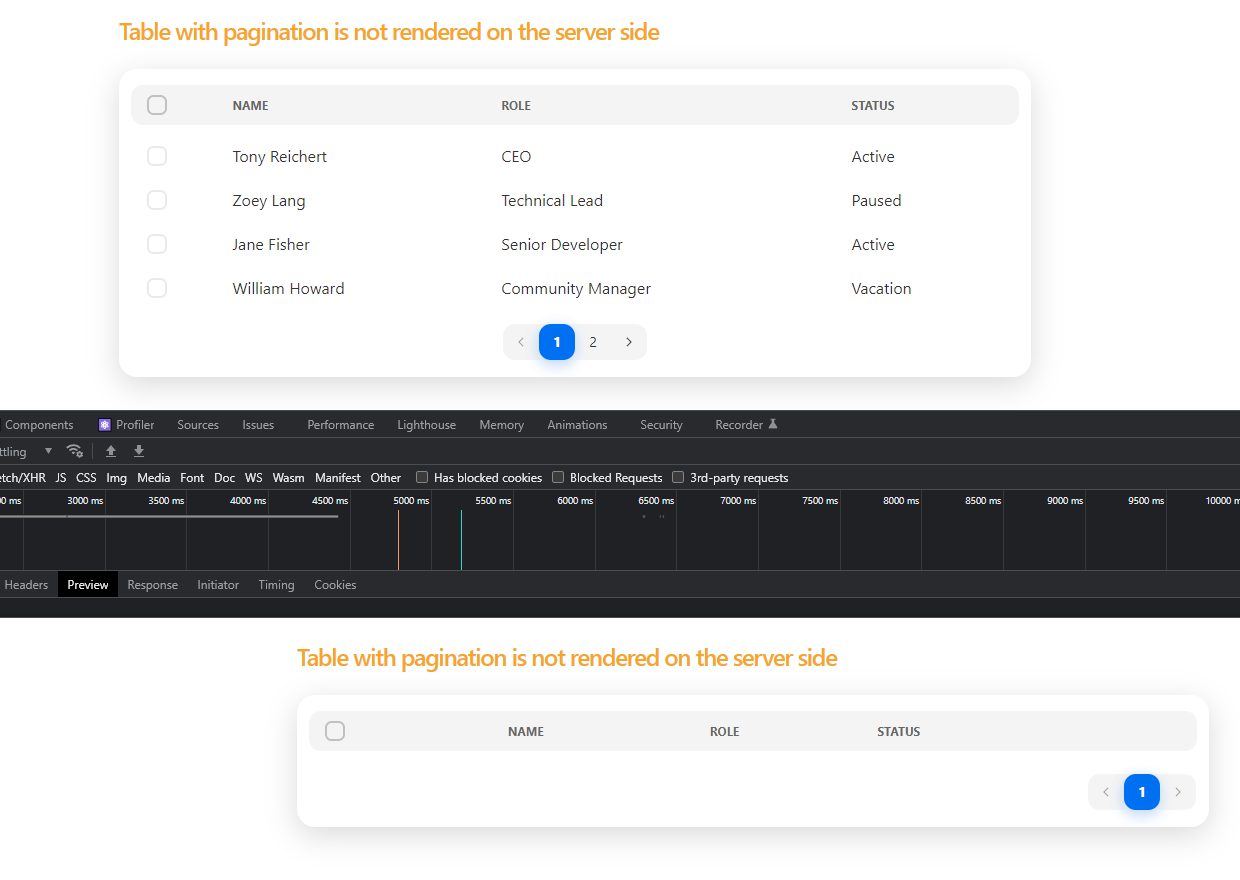Open the request Response tab
Screen dimensions: 1240x880
pos(153,585)
